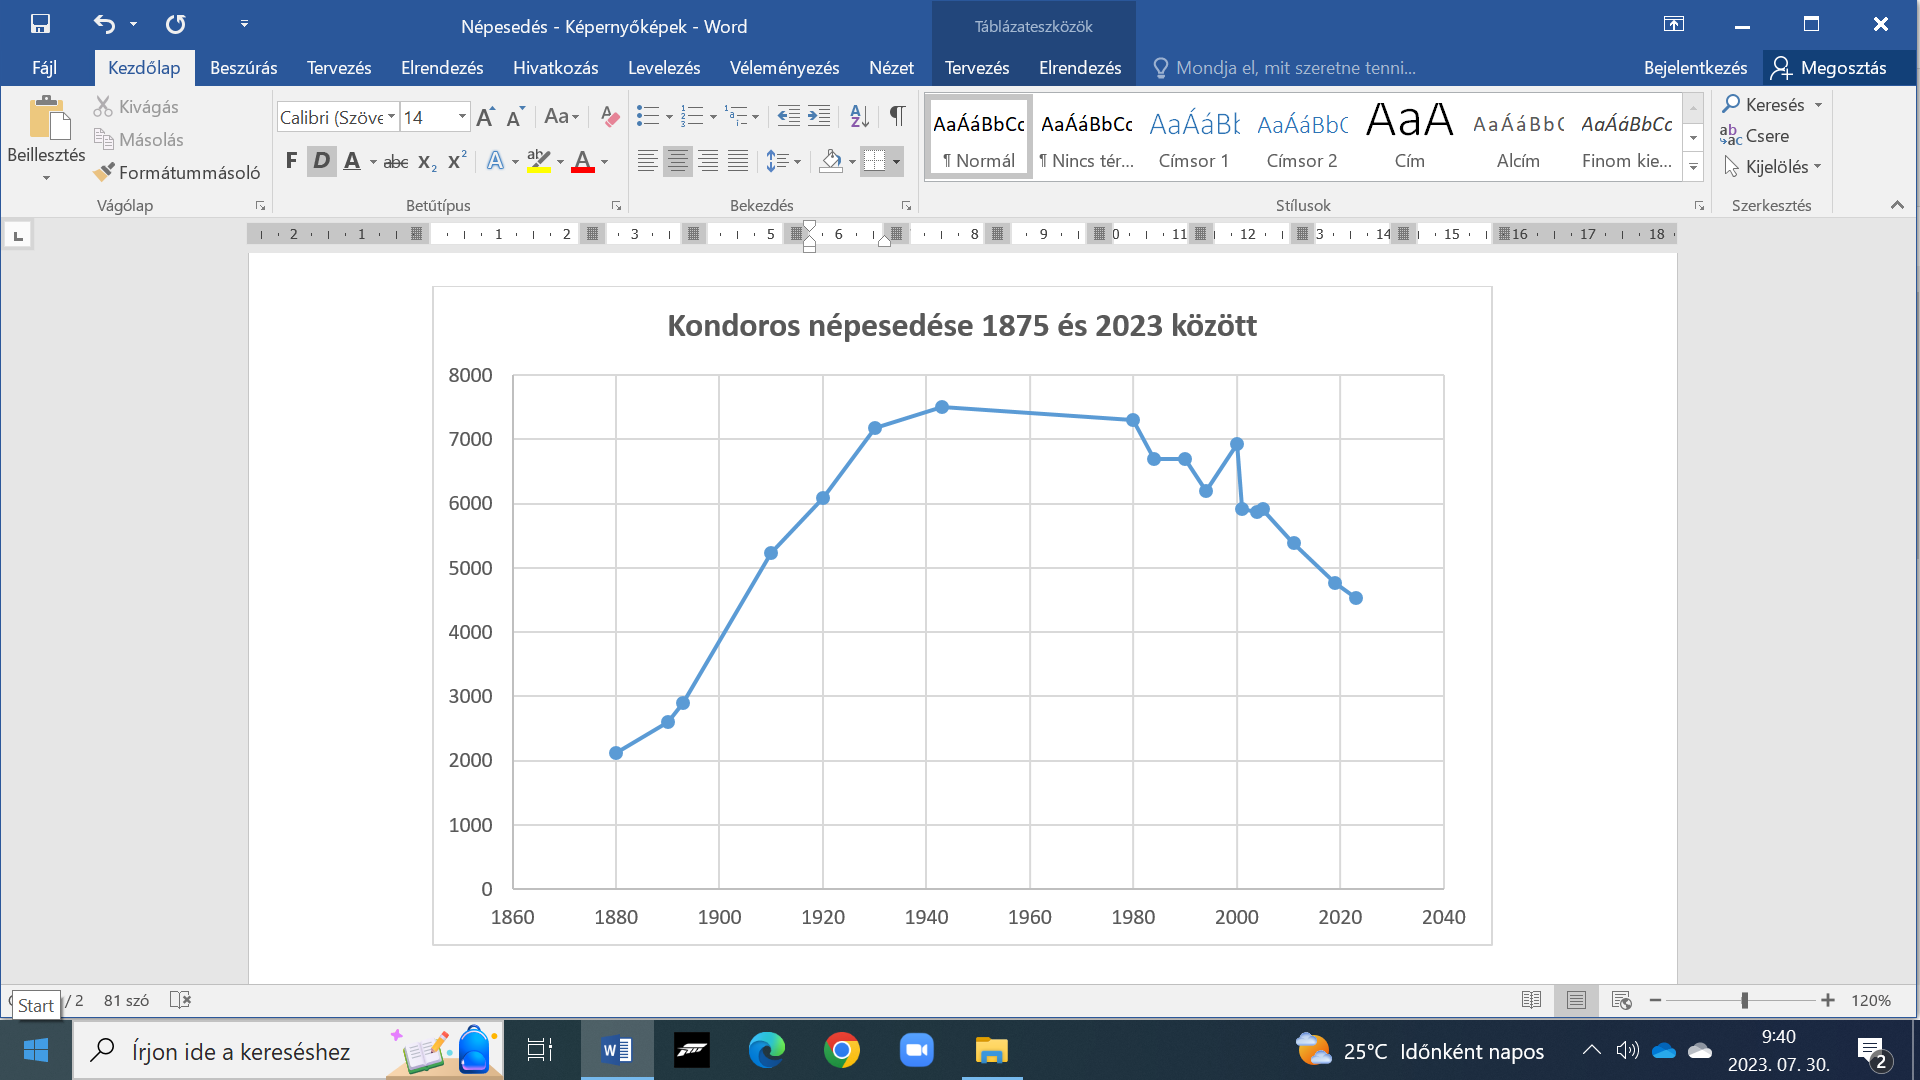Switch to web layout view icon
This screenshot has height=1080, width=1920.
1622,1000
